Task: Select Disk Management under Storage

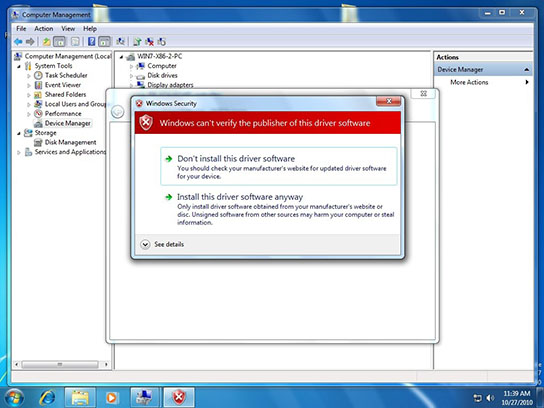Action: pos(70,142)
